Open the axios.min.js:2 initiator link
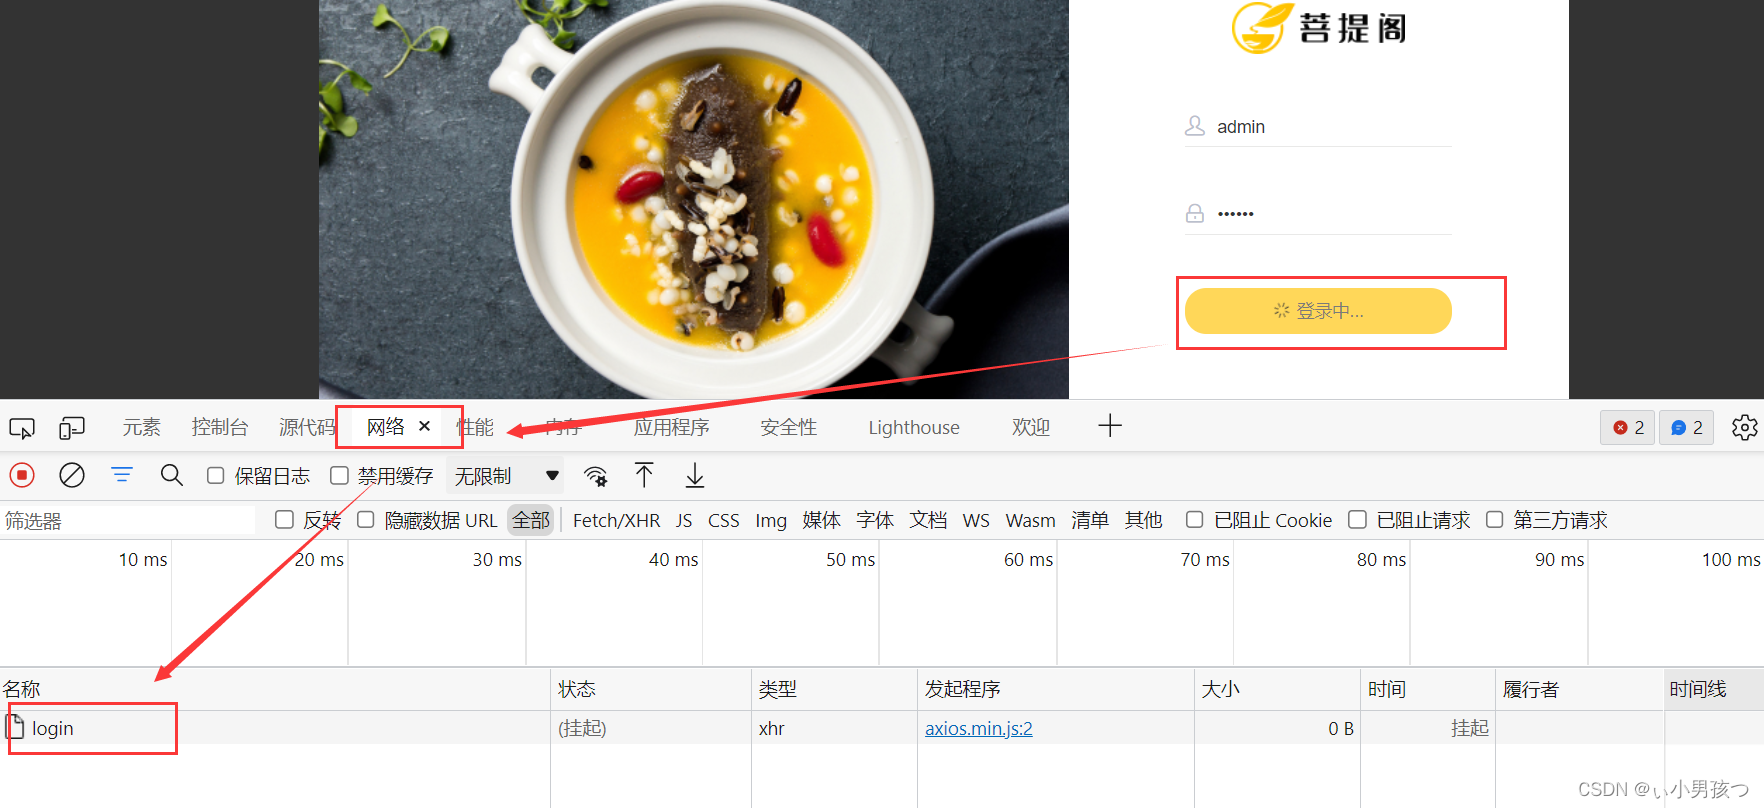 [979, 728]
